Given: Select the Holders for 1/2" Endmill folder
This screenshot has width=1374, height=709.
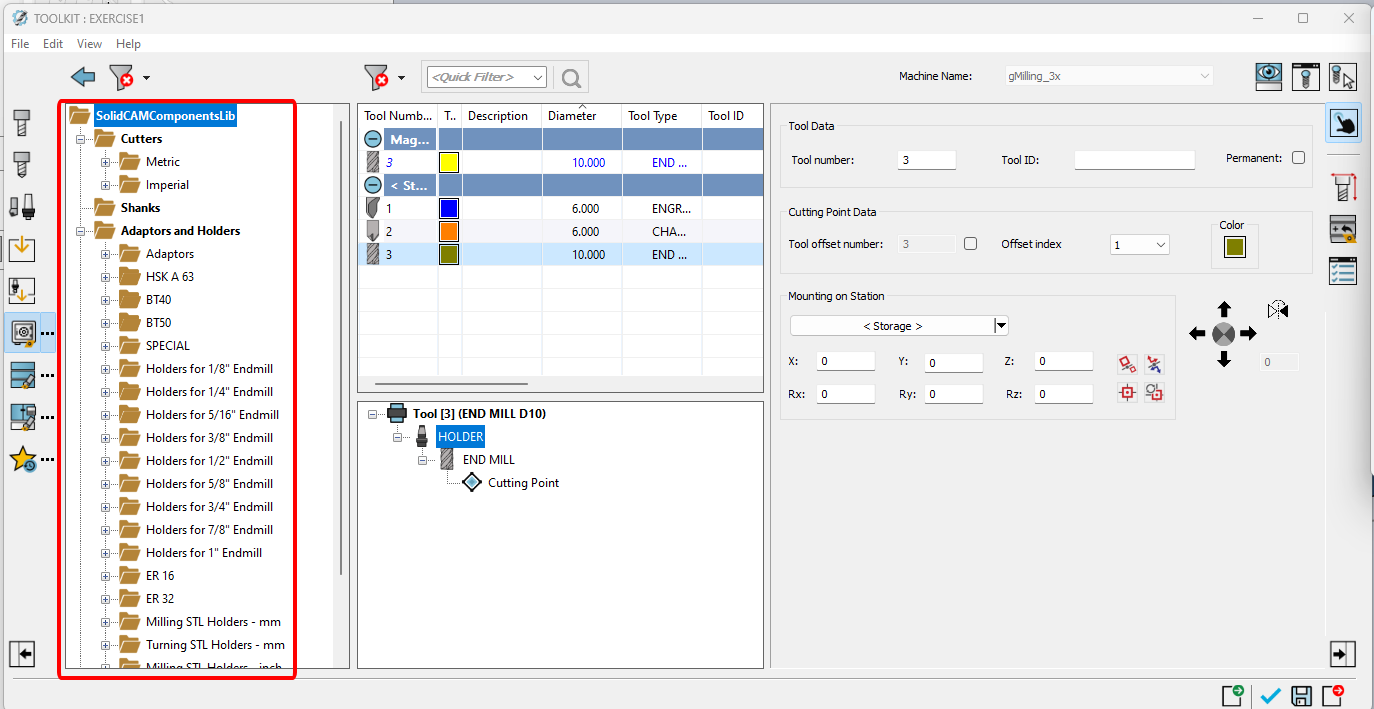Looking at the screenshot, I should coord(209,461).
